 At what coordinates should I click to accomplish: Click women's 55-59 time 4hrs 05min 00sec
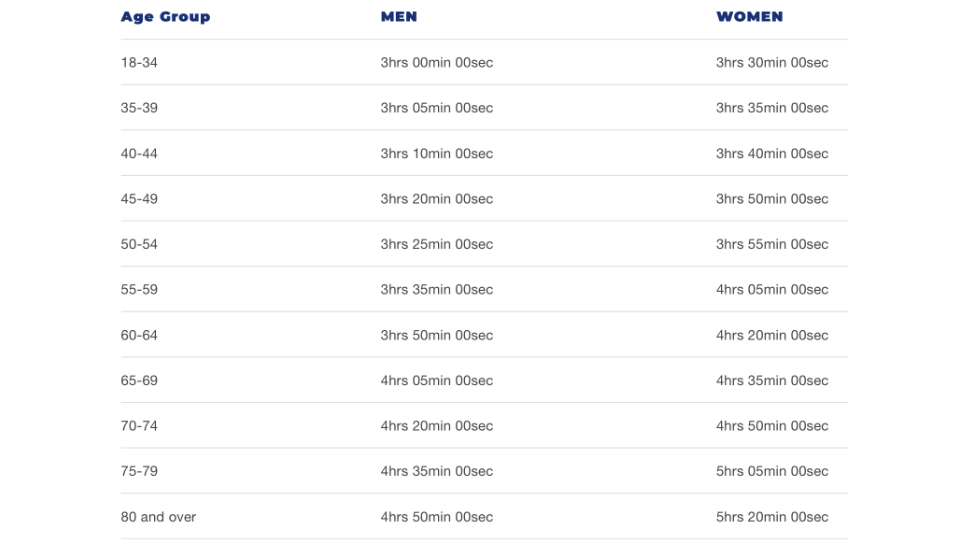tap(772, 290)
